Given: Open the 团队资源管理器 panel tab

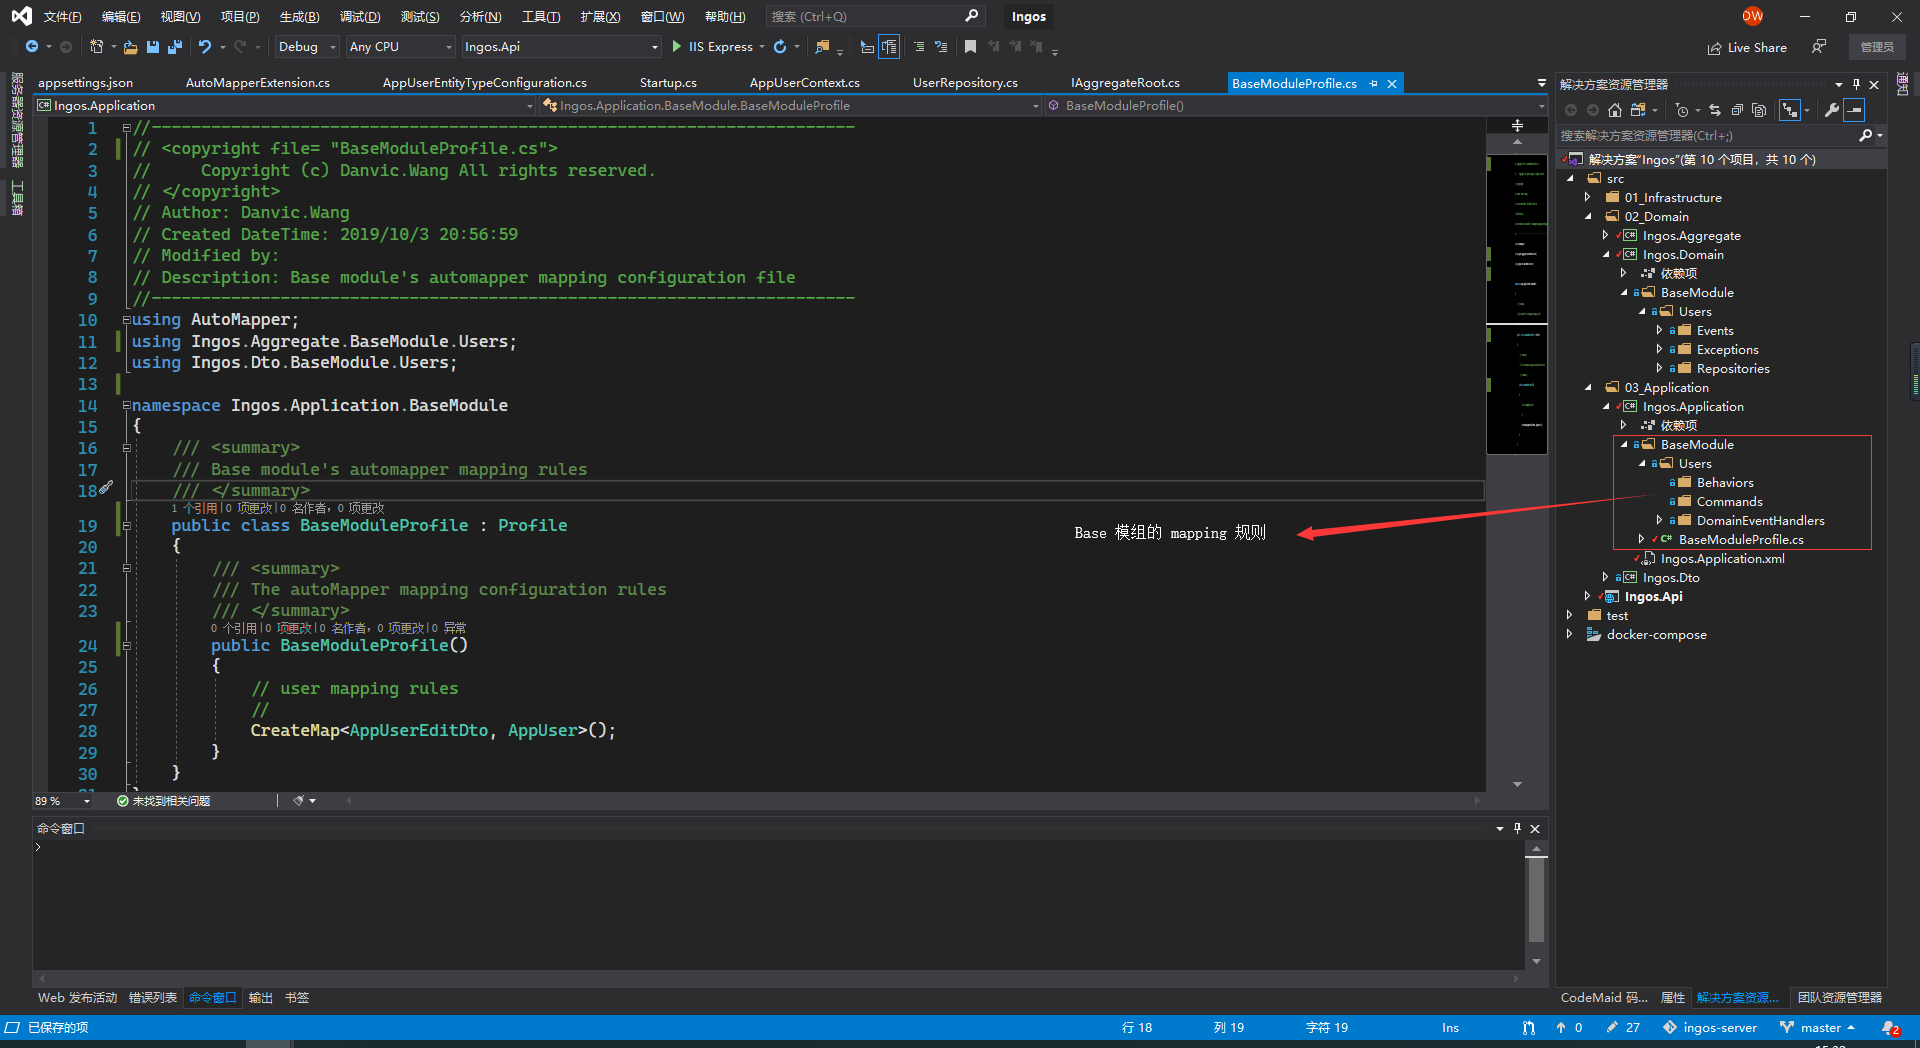Looking at the screenshot, I should pos(1839,998).
